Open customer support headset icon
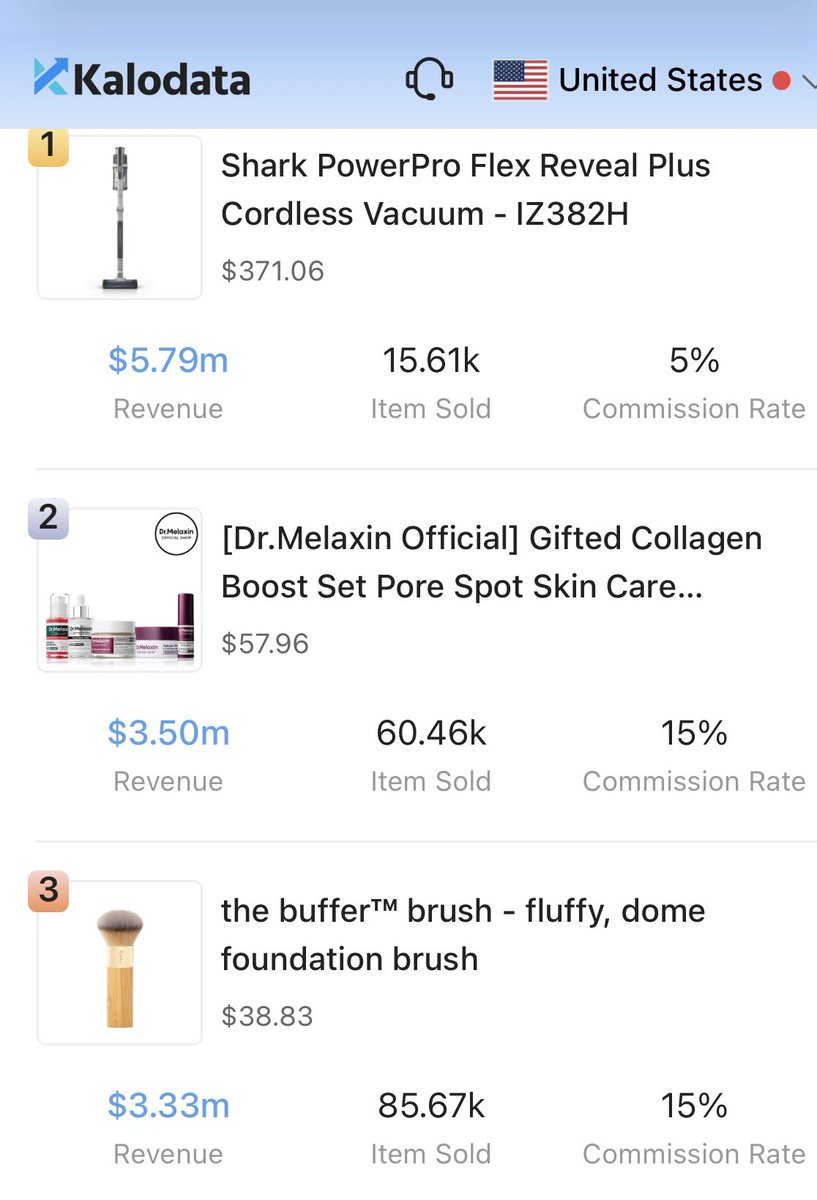 (x=429, y=79)
